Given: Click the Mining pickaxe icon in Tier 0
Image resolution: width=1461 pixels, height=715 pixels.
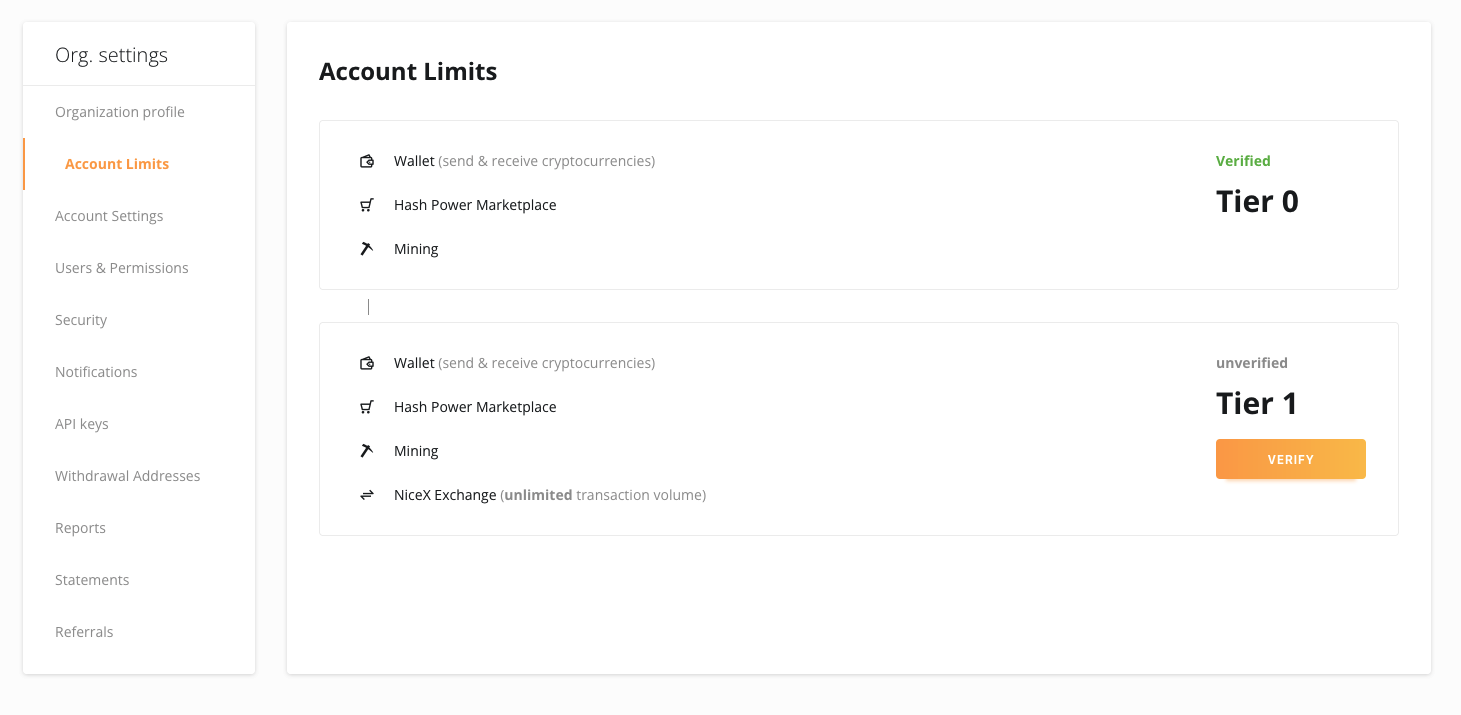Looking at the screenshot, I should (367, 248).
